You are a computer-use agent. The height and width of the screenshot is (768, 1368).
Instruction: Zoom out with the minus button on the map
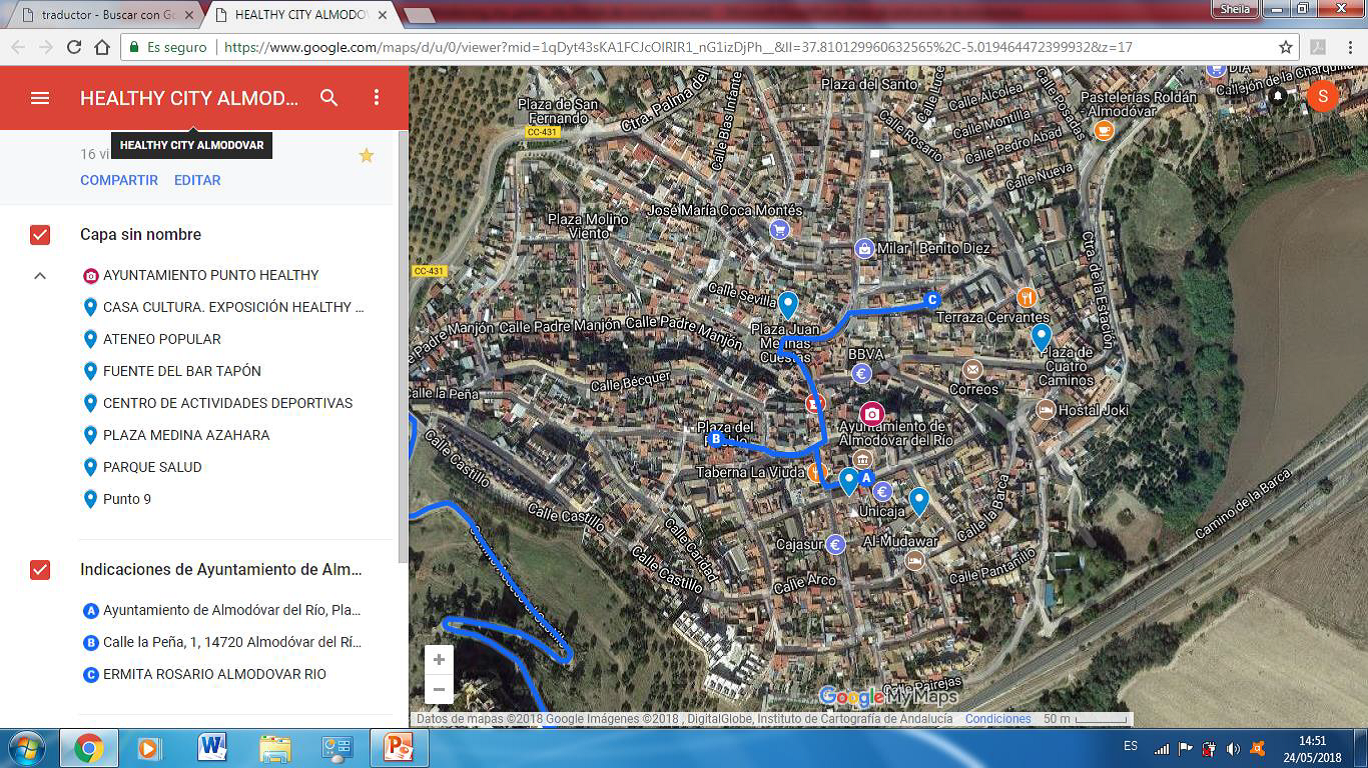tap(439, 690)
